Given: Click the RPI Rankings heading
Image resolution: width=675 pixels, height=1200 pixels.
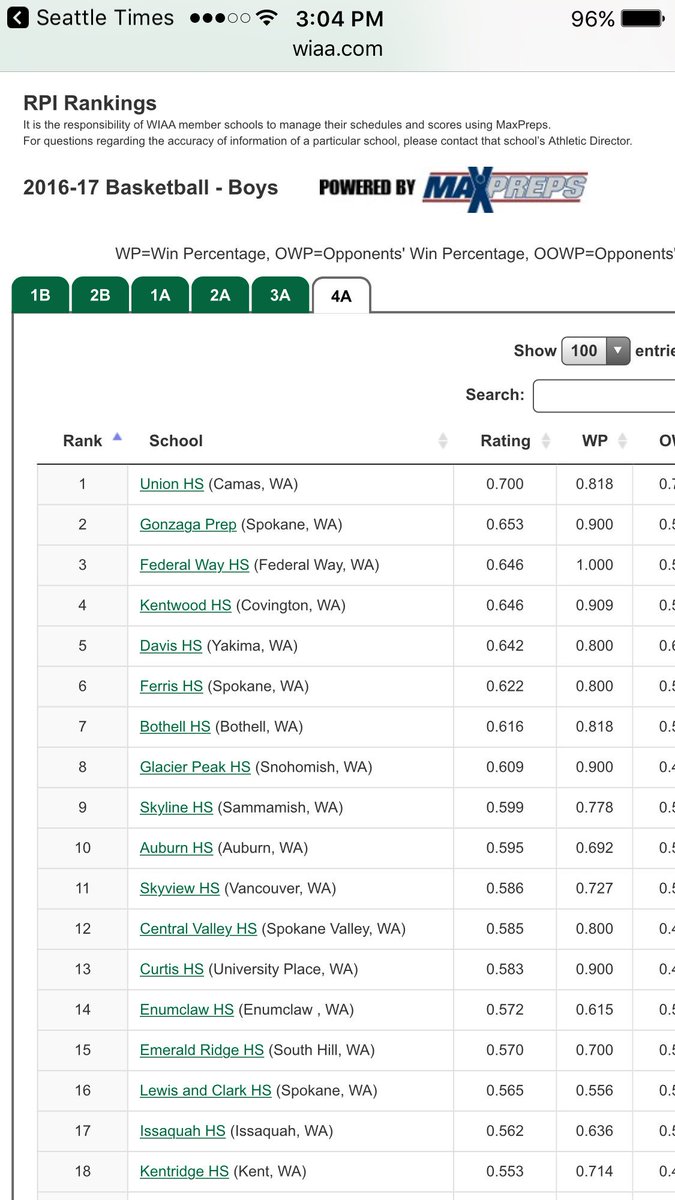Looking at the screenshot, I should pyautogui.click(x=90, y=103).
